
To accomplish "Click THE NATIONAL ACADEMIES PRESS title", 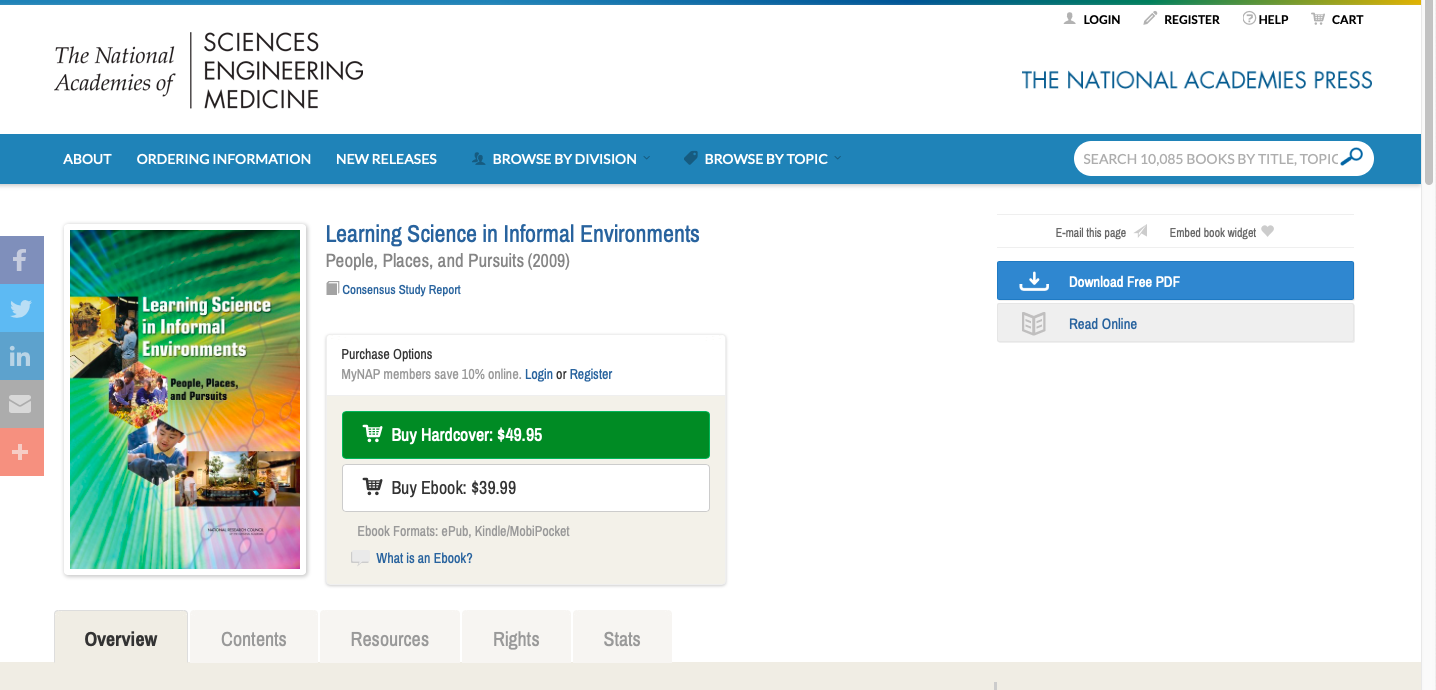I will [1197, 80].
